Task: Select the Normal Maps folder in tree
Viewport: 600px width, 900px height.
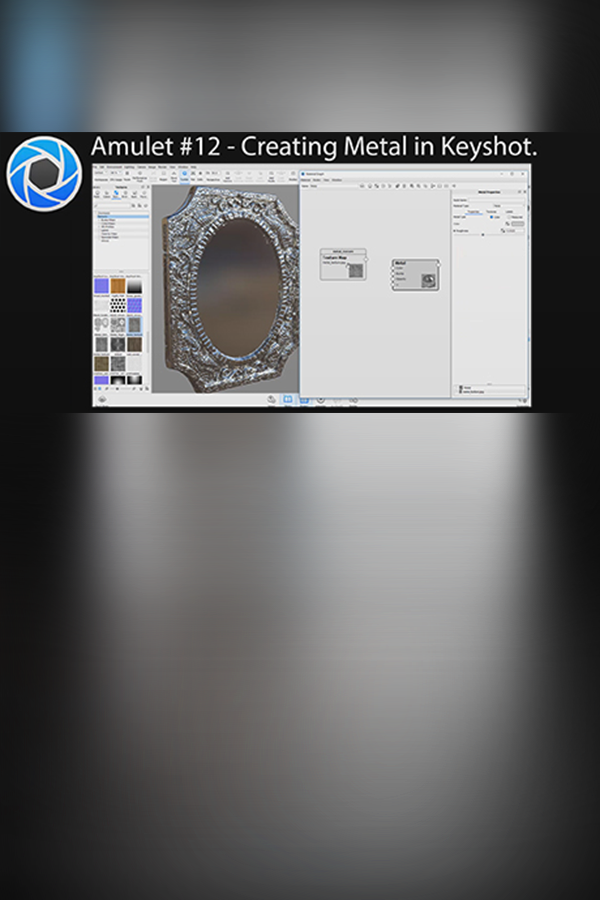Action: point(110,237)
